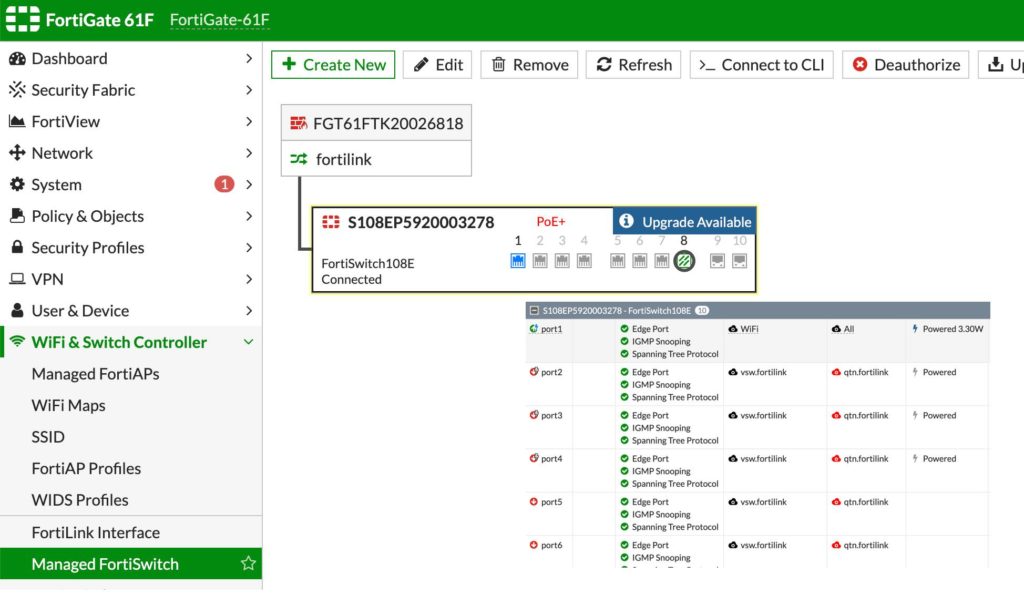Select the port4 row in table
The image size is (1024, 595).
tap(552, 459)
